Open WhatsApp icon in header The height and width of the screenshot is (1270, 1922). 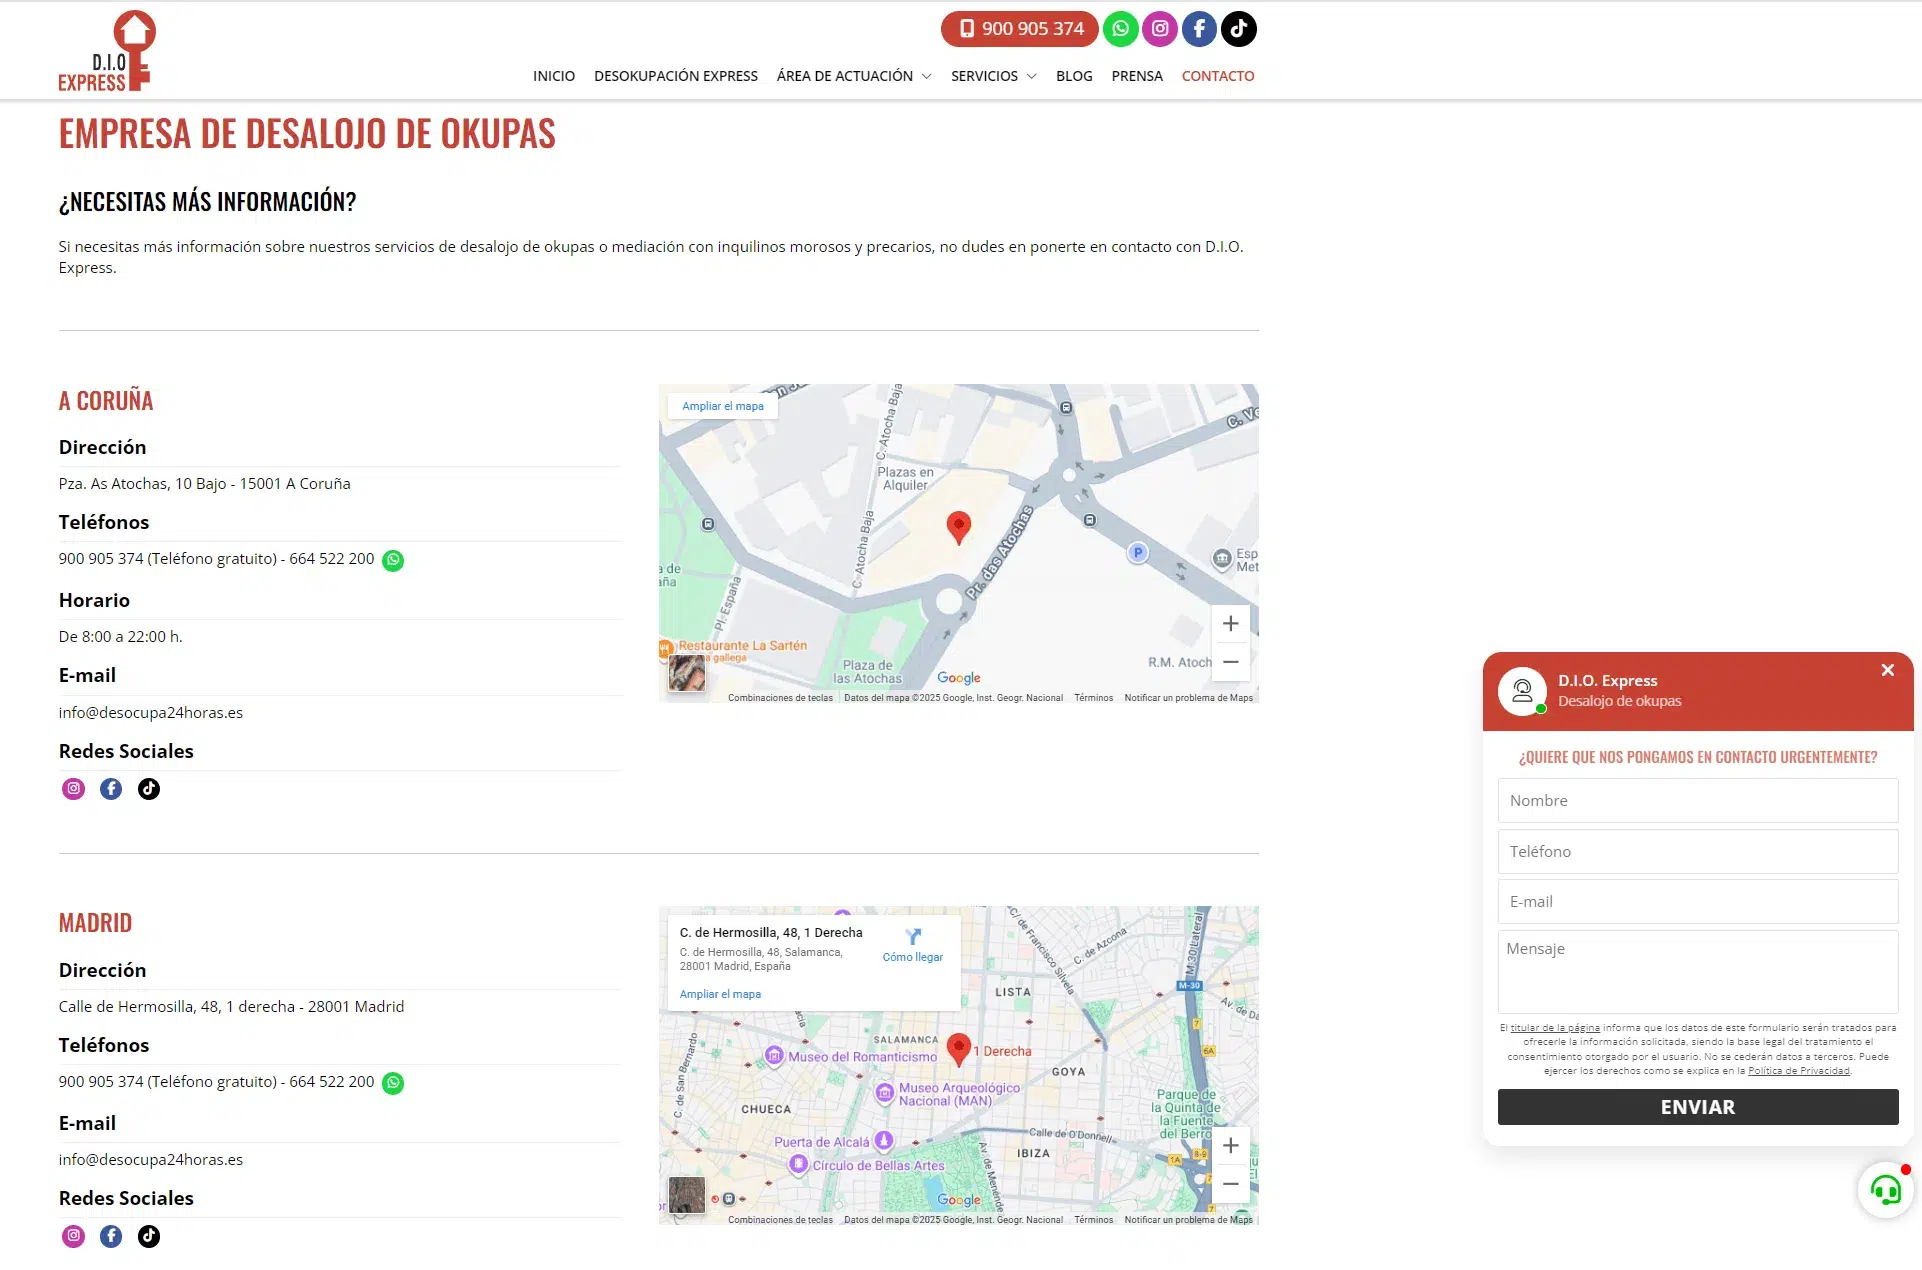[x=1121, y=29]
